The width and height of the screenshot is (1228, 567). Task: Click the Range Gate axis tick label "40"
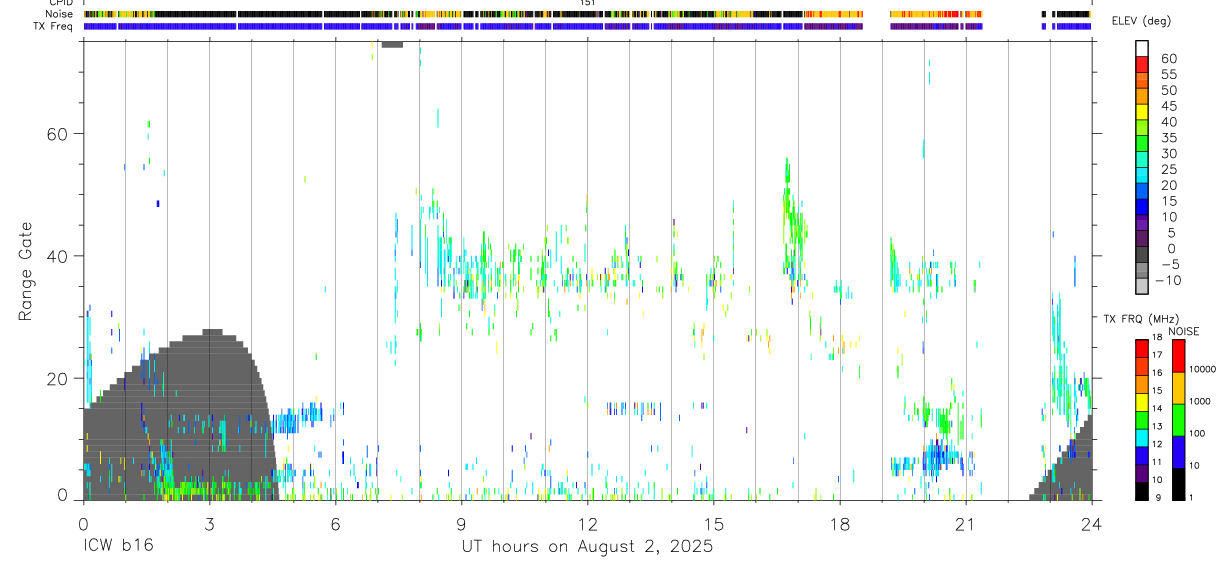click(59, 256)
